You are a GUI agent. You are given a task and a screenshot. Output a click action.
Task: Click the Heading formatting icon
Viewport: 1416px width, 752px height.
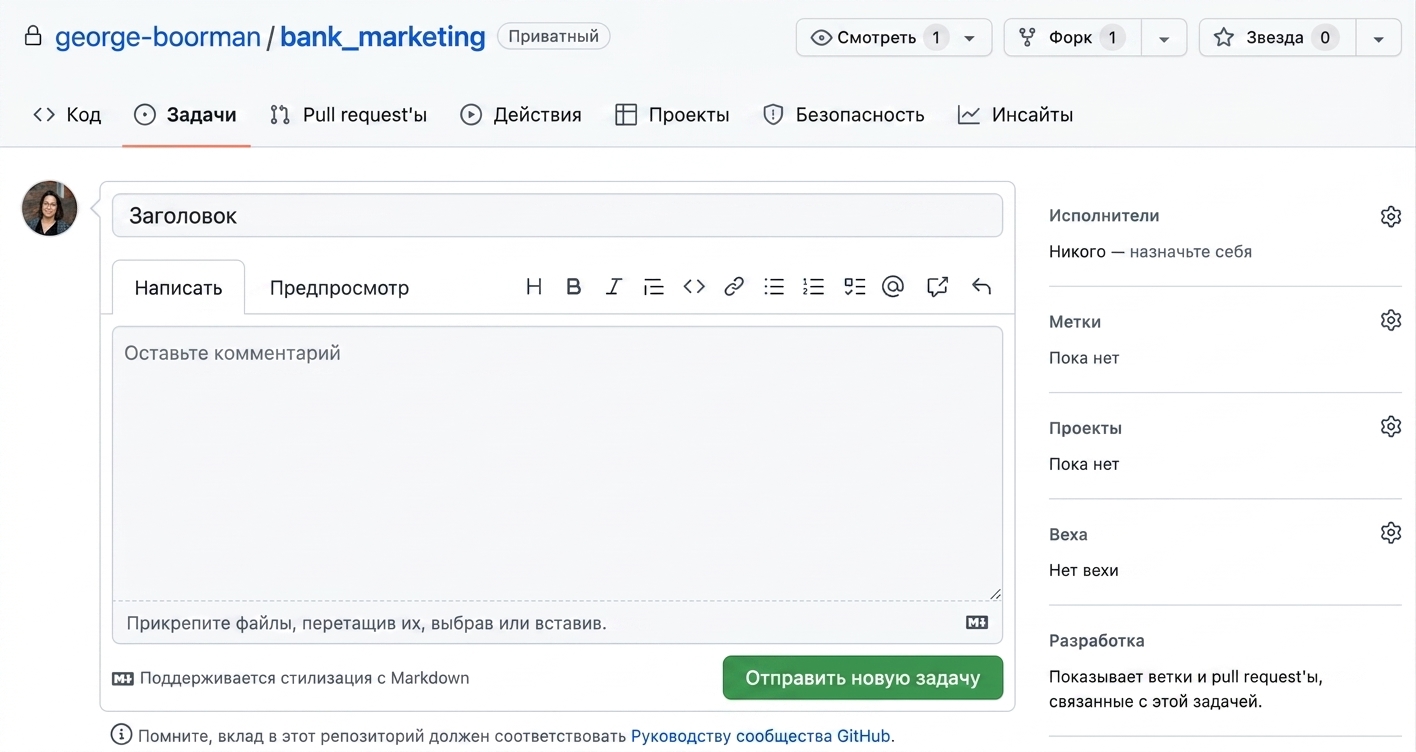pyautogui.click(x=534, y=287)
